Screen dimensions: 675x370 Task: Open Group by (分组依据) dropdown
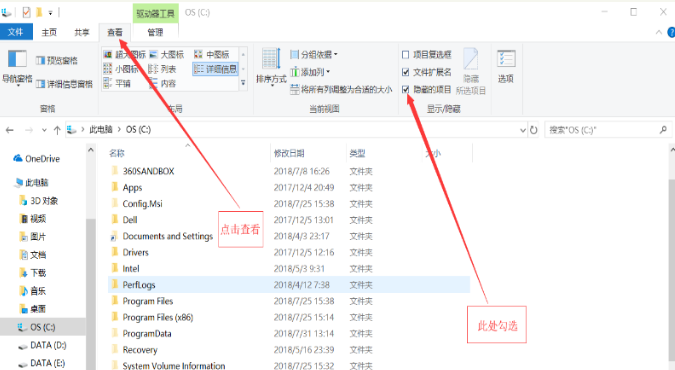pos(314,55)
